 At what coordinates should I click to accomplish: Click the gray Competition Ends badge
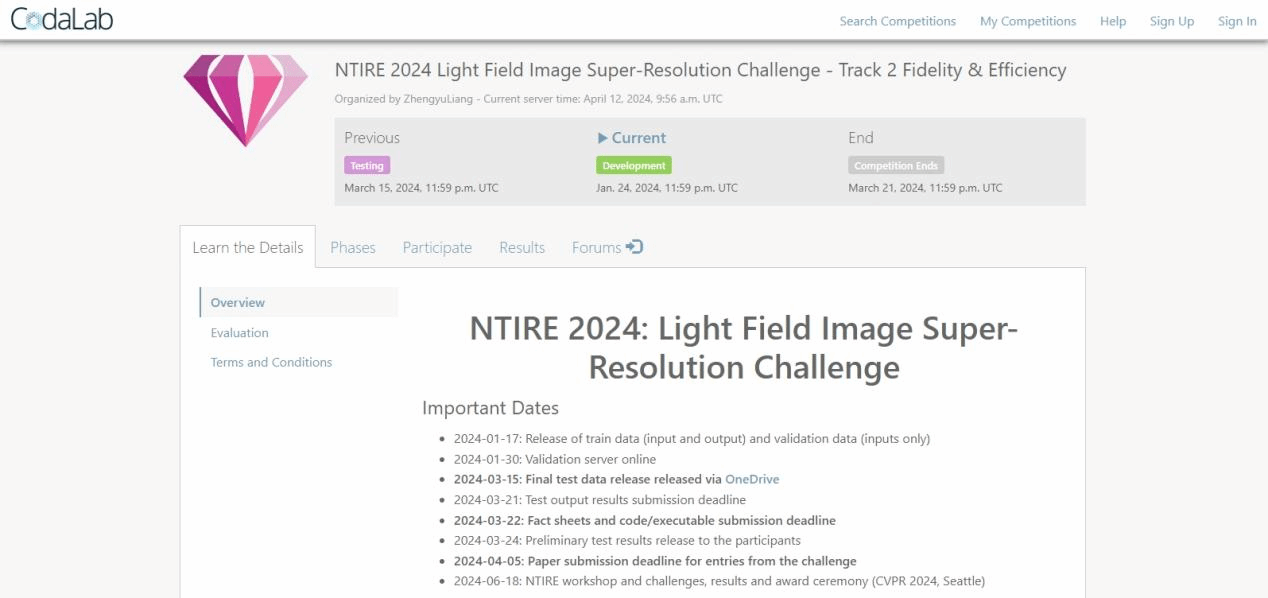[895, 166]
